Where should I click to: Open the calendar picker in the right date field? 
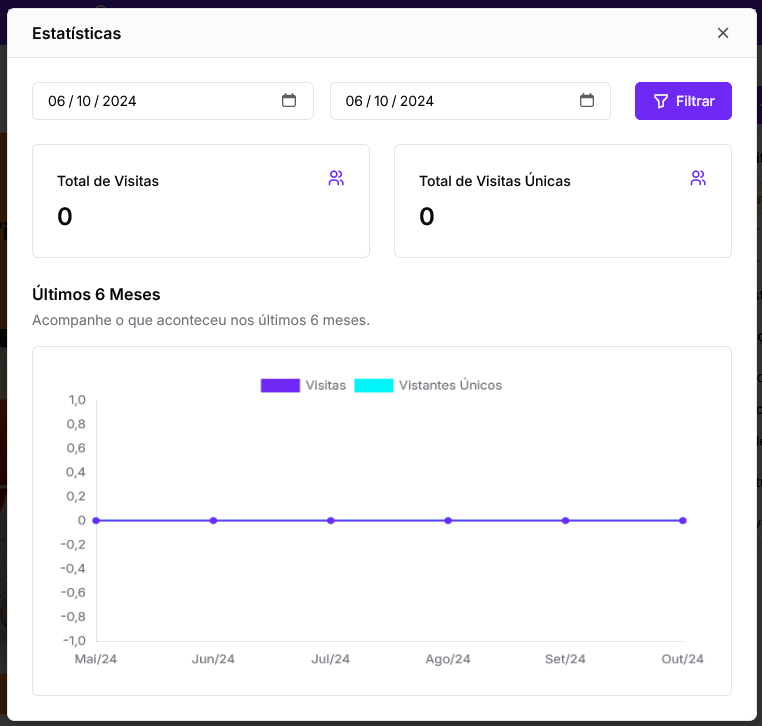coord(587,101)
